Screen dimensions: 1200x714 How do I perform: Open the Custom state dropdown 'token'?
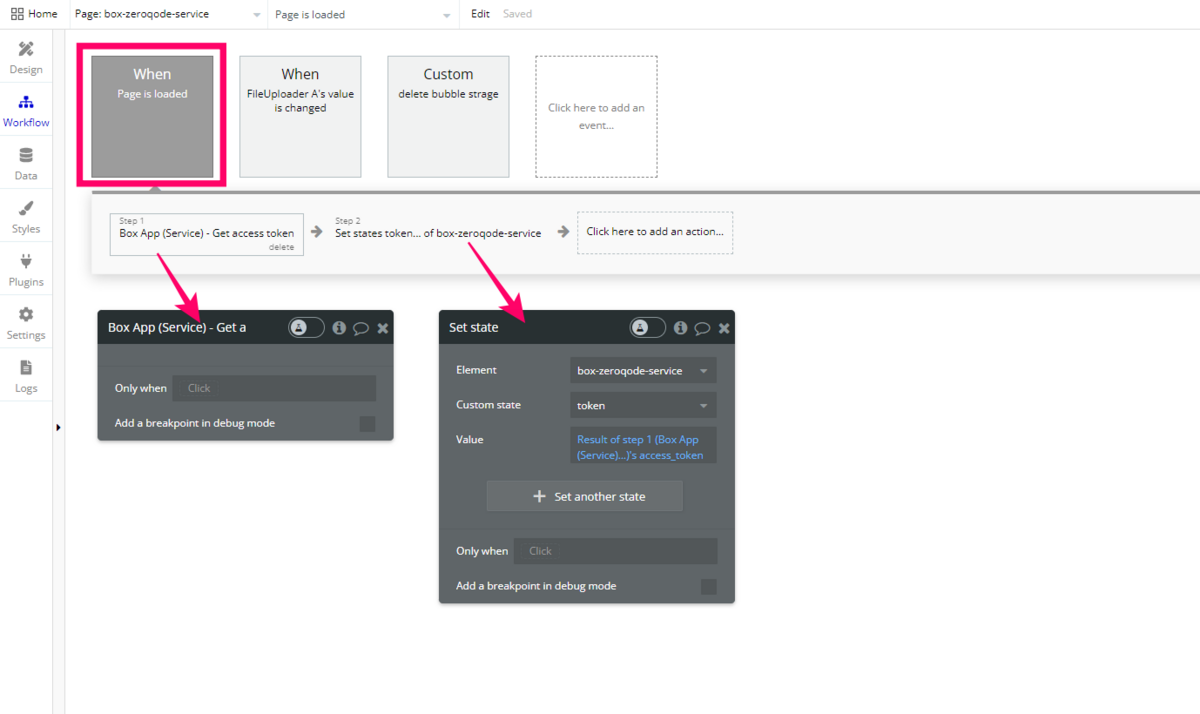point(643,406)
